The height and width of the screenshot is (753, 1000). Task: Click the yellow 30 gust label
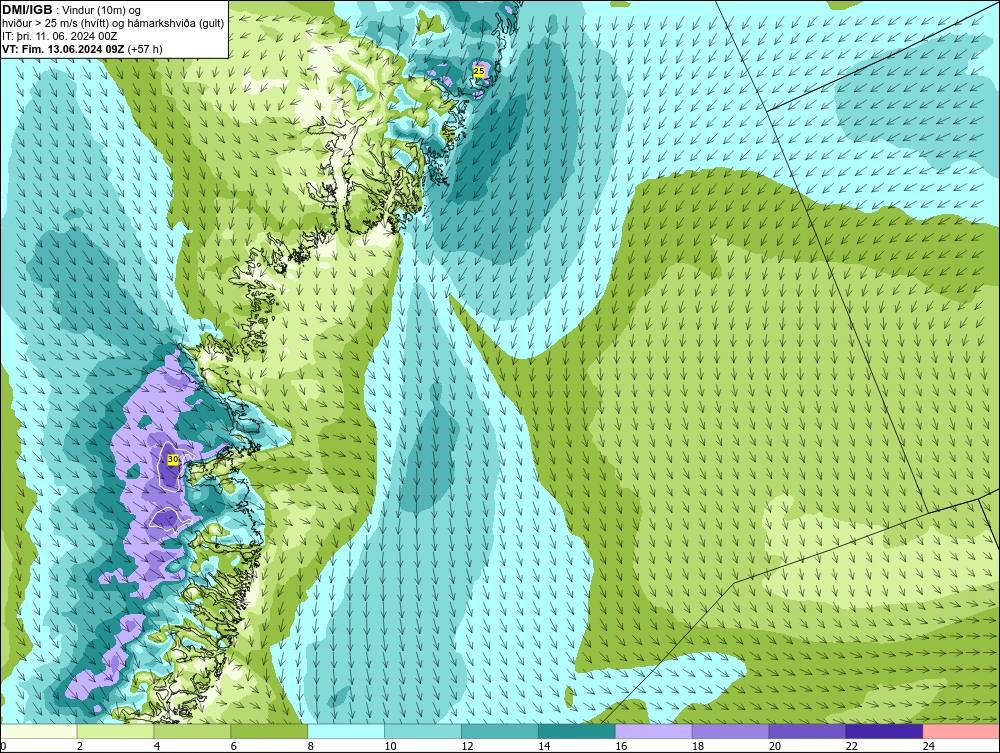(173, 460)
